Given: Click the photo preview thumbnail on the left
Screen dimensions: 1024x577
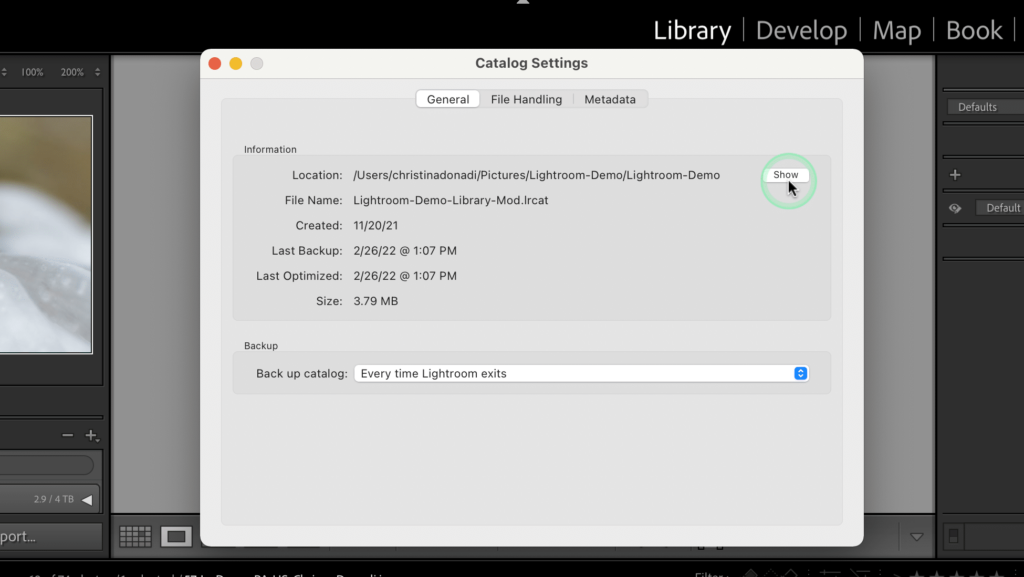Looking at the screenshot, I should coord(47,235).
